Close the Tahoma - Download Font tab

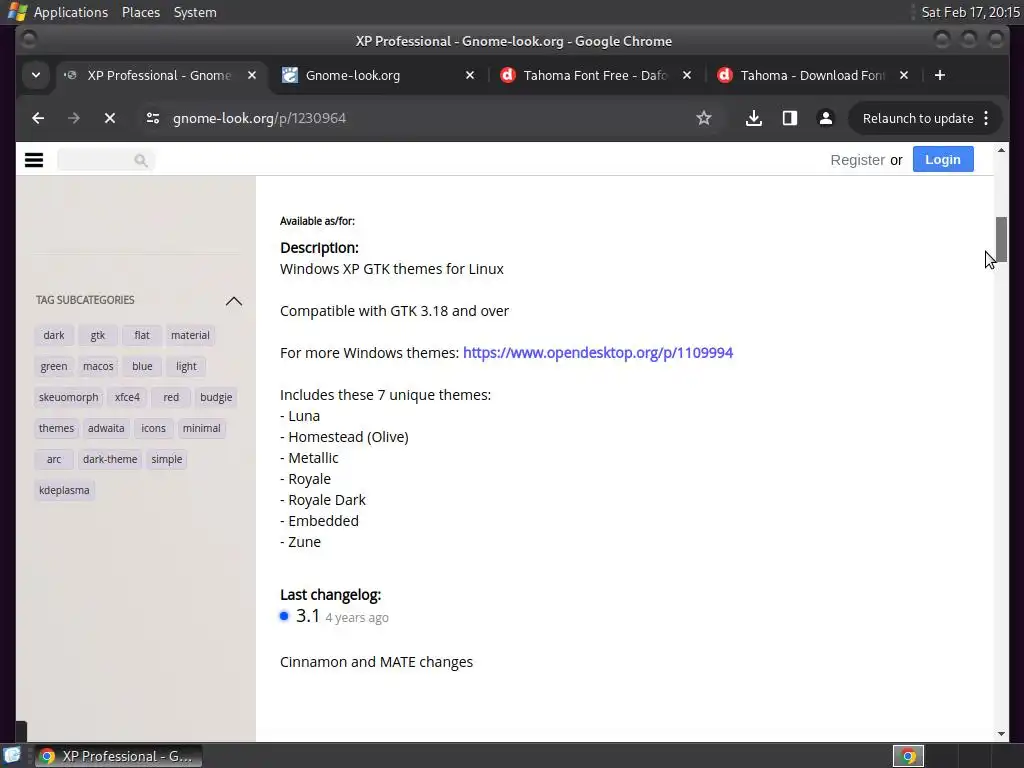tap(904, 75)
